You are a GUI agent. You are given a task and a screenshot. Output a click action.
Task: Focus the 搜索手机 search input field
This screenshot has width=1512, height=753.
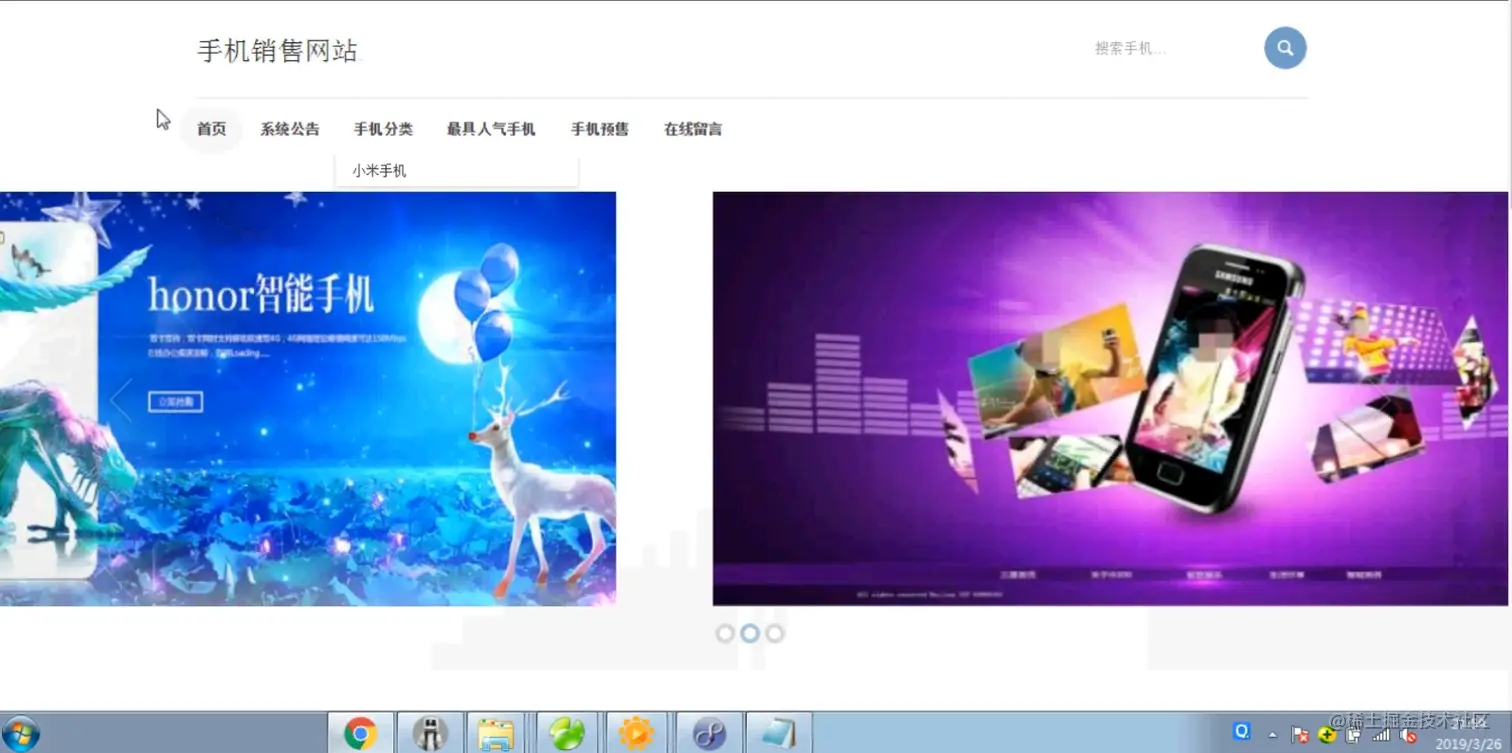[1170, 48]
